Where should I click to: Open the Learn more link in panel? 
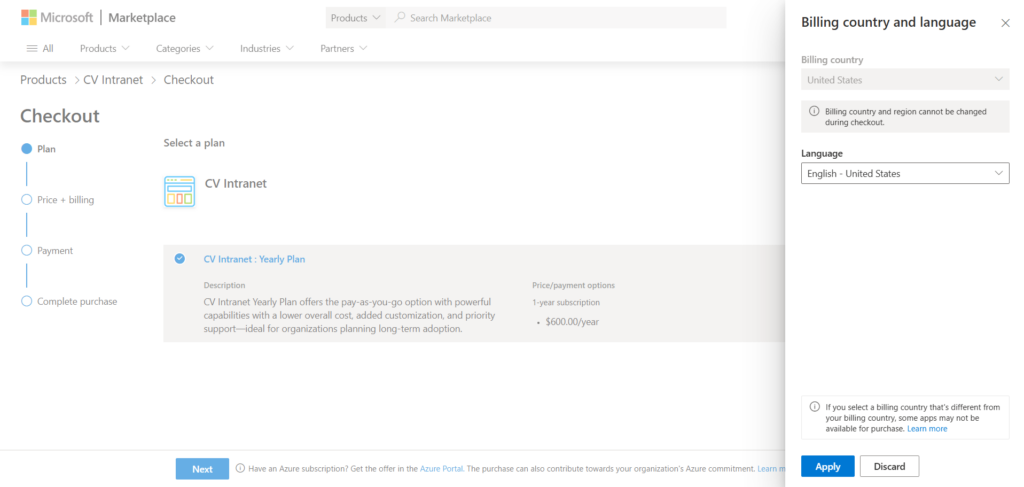(927, 429)
